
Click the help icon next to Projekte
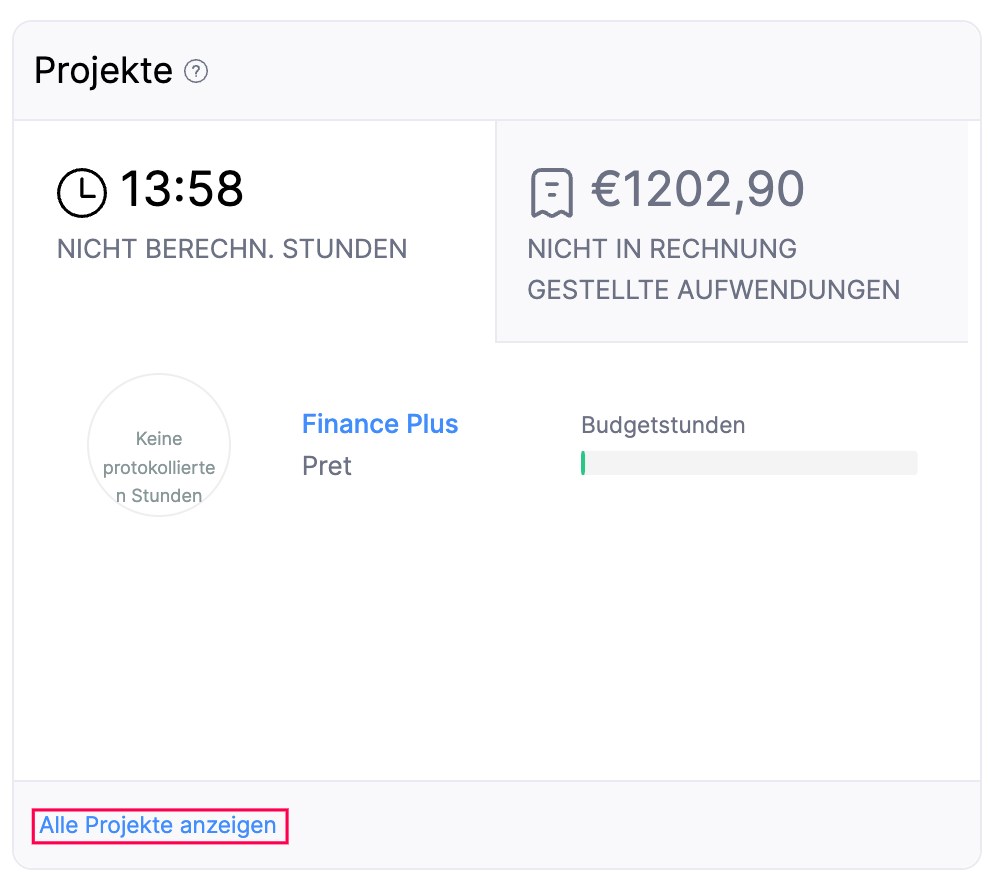(196, 72)
